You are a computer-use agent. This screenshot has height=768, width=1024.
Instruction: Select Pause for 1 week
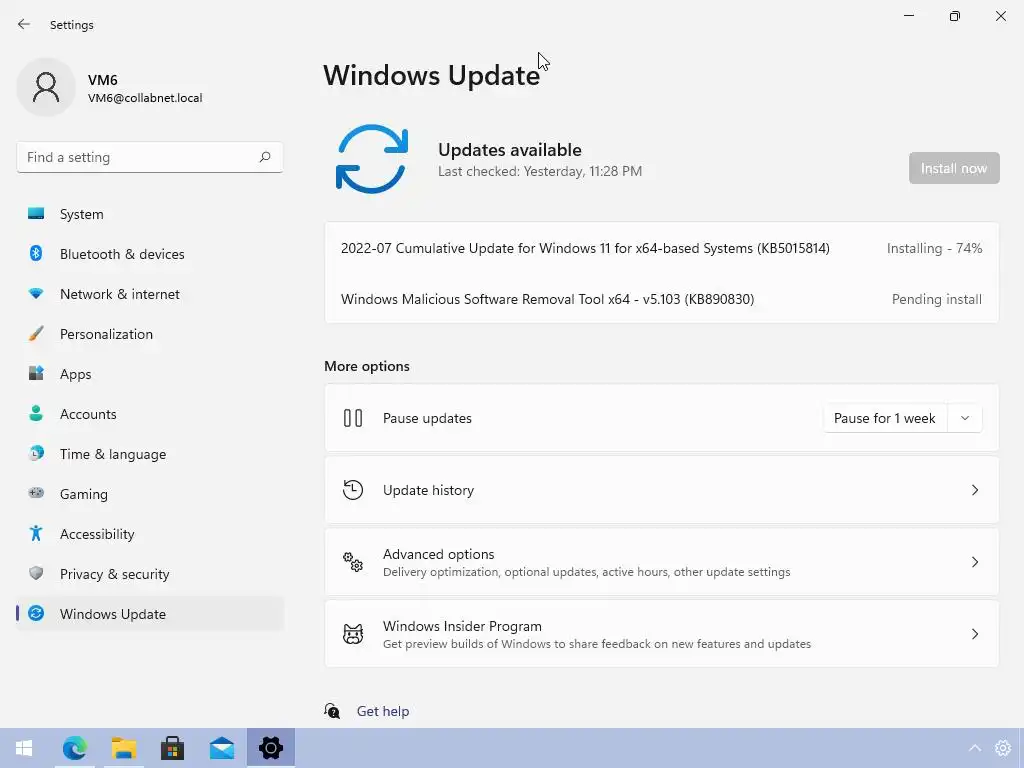coord(885,418)
